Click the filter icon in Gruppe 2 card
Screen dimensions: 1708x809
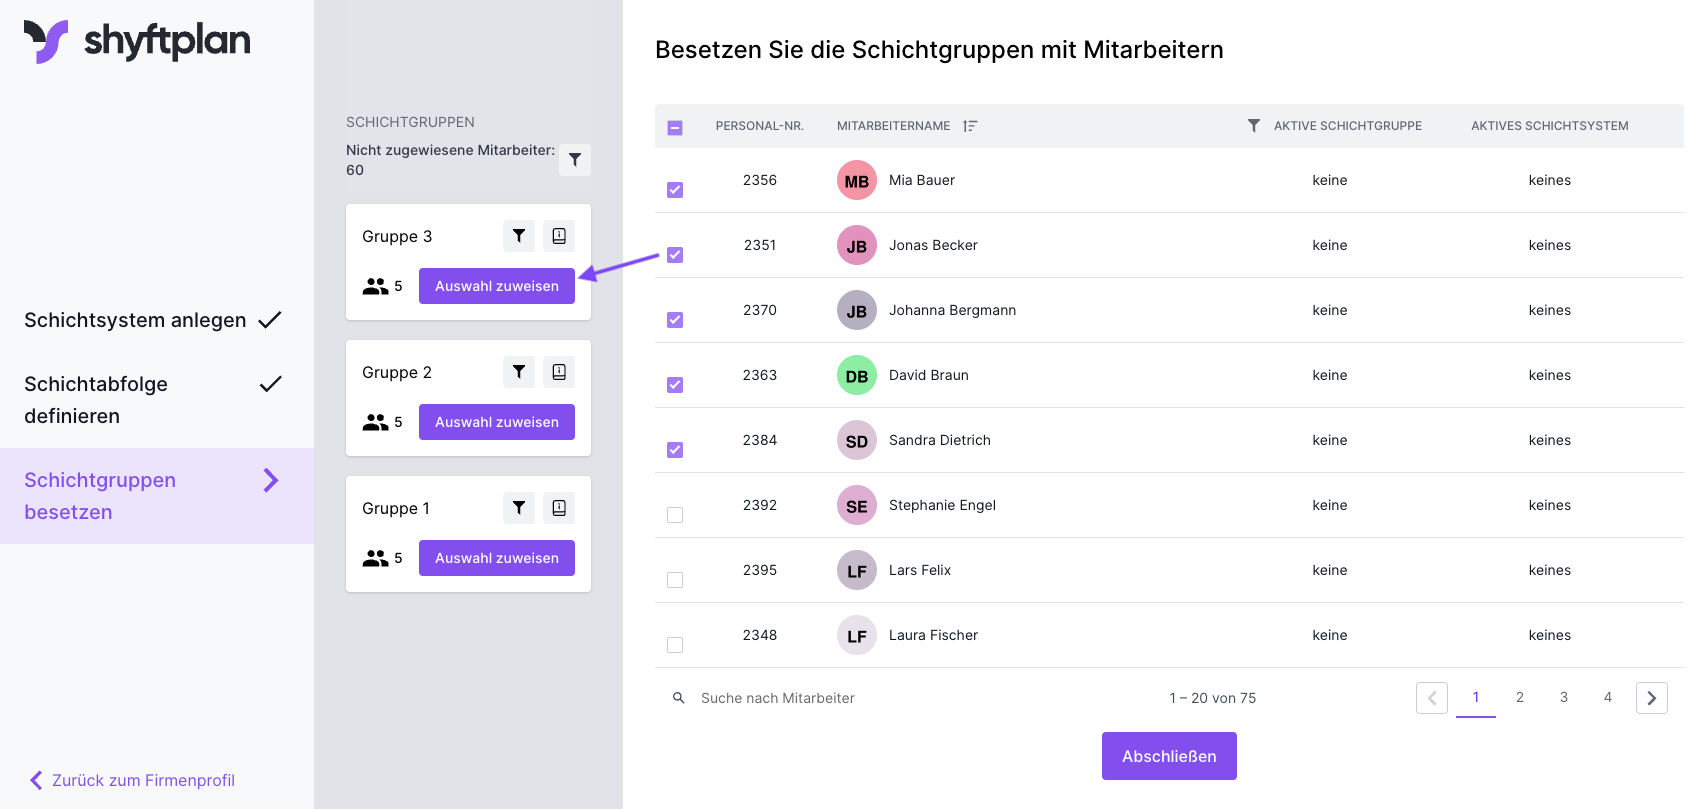coord(518,372)
